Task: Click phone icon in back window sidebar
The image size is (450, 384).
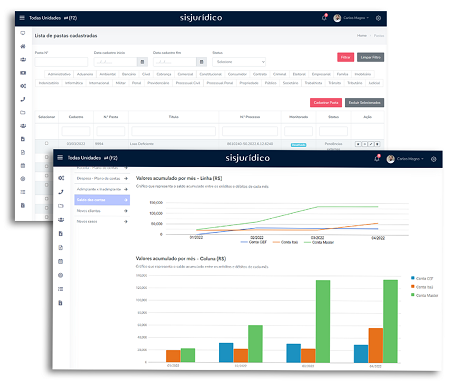Action: coord(23,99)
